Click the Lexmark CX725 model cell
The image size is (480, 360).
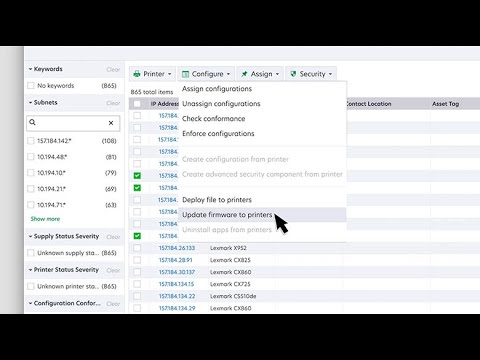pos(230,284)
